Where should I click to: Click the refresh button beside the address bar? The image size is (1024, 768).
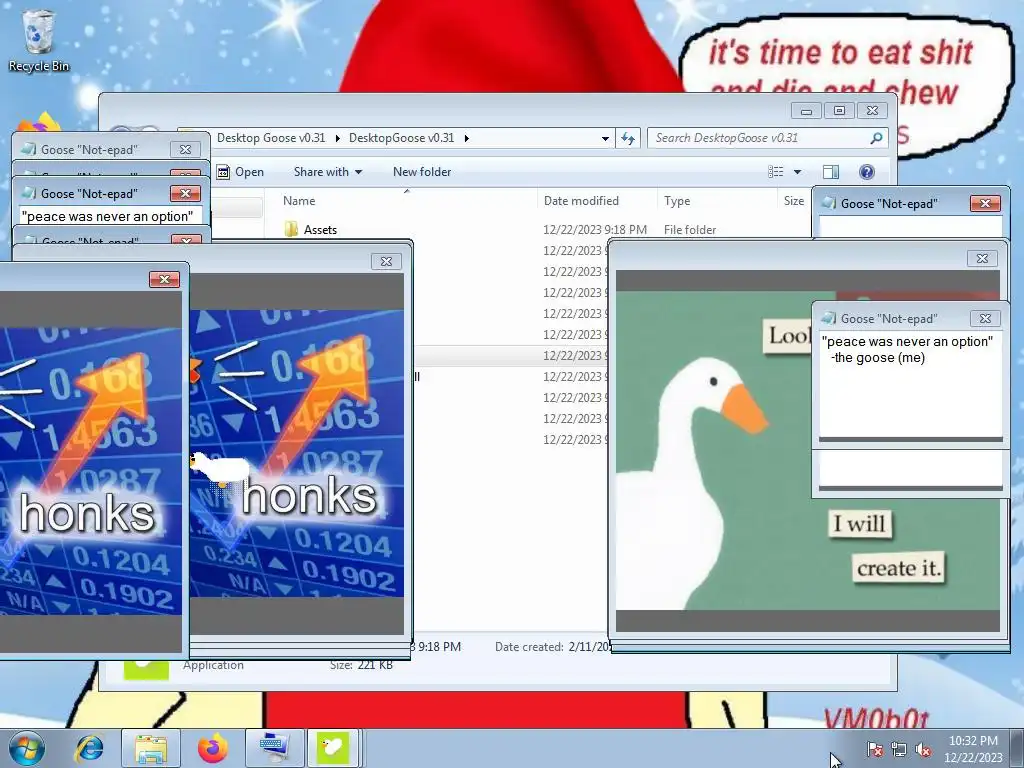point(628,138)
